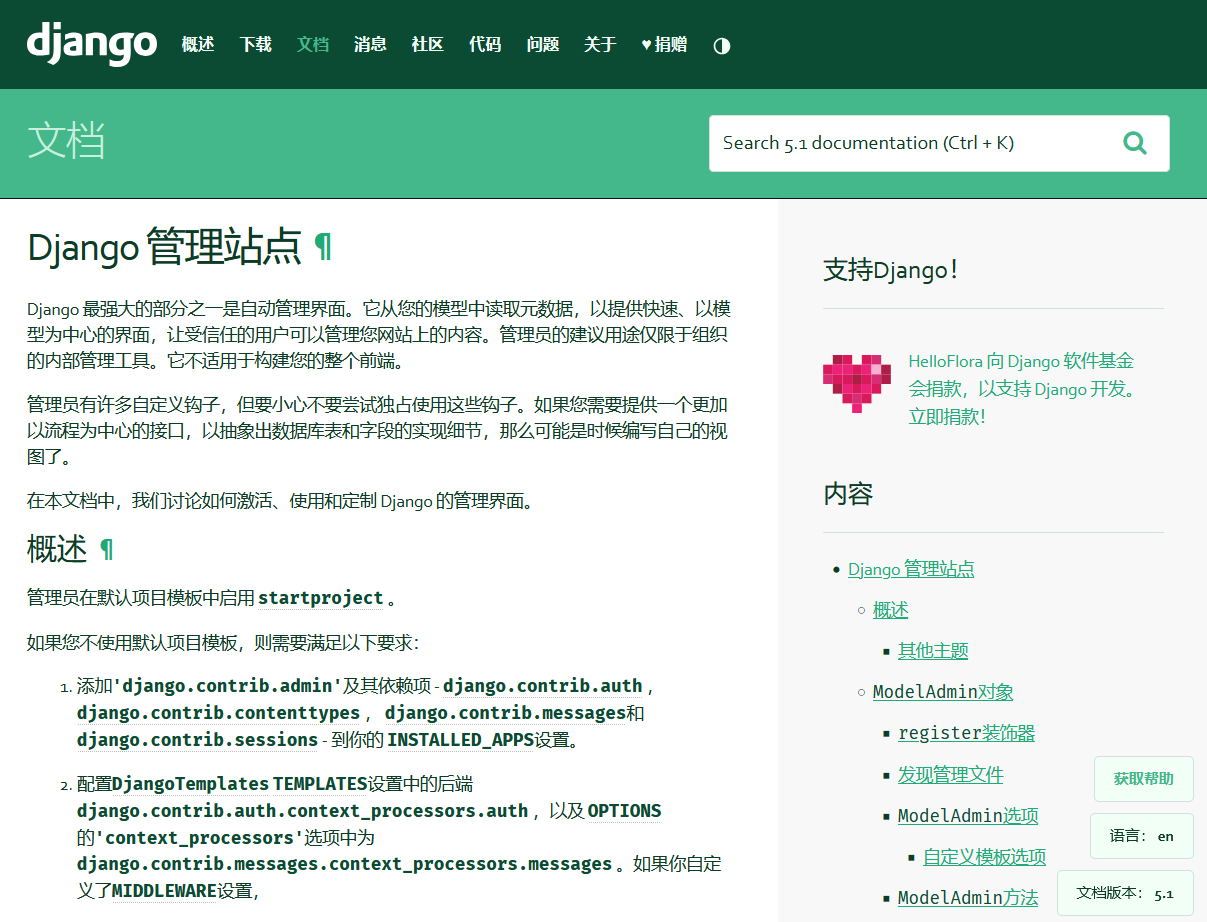The width and height of the screenshot is (1207, 922).
Task: Focus the Search 5.1 documentation field
Action: (x=910, y=143)
